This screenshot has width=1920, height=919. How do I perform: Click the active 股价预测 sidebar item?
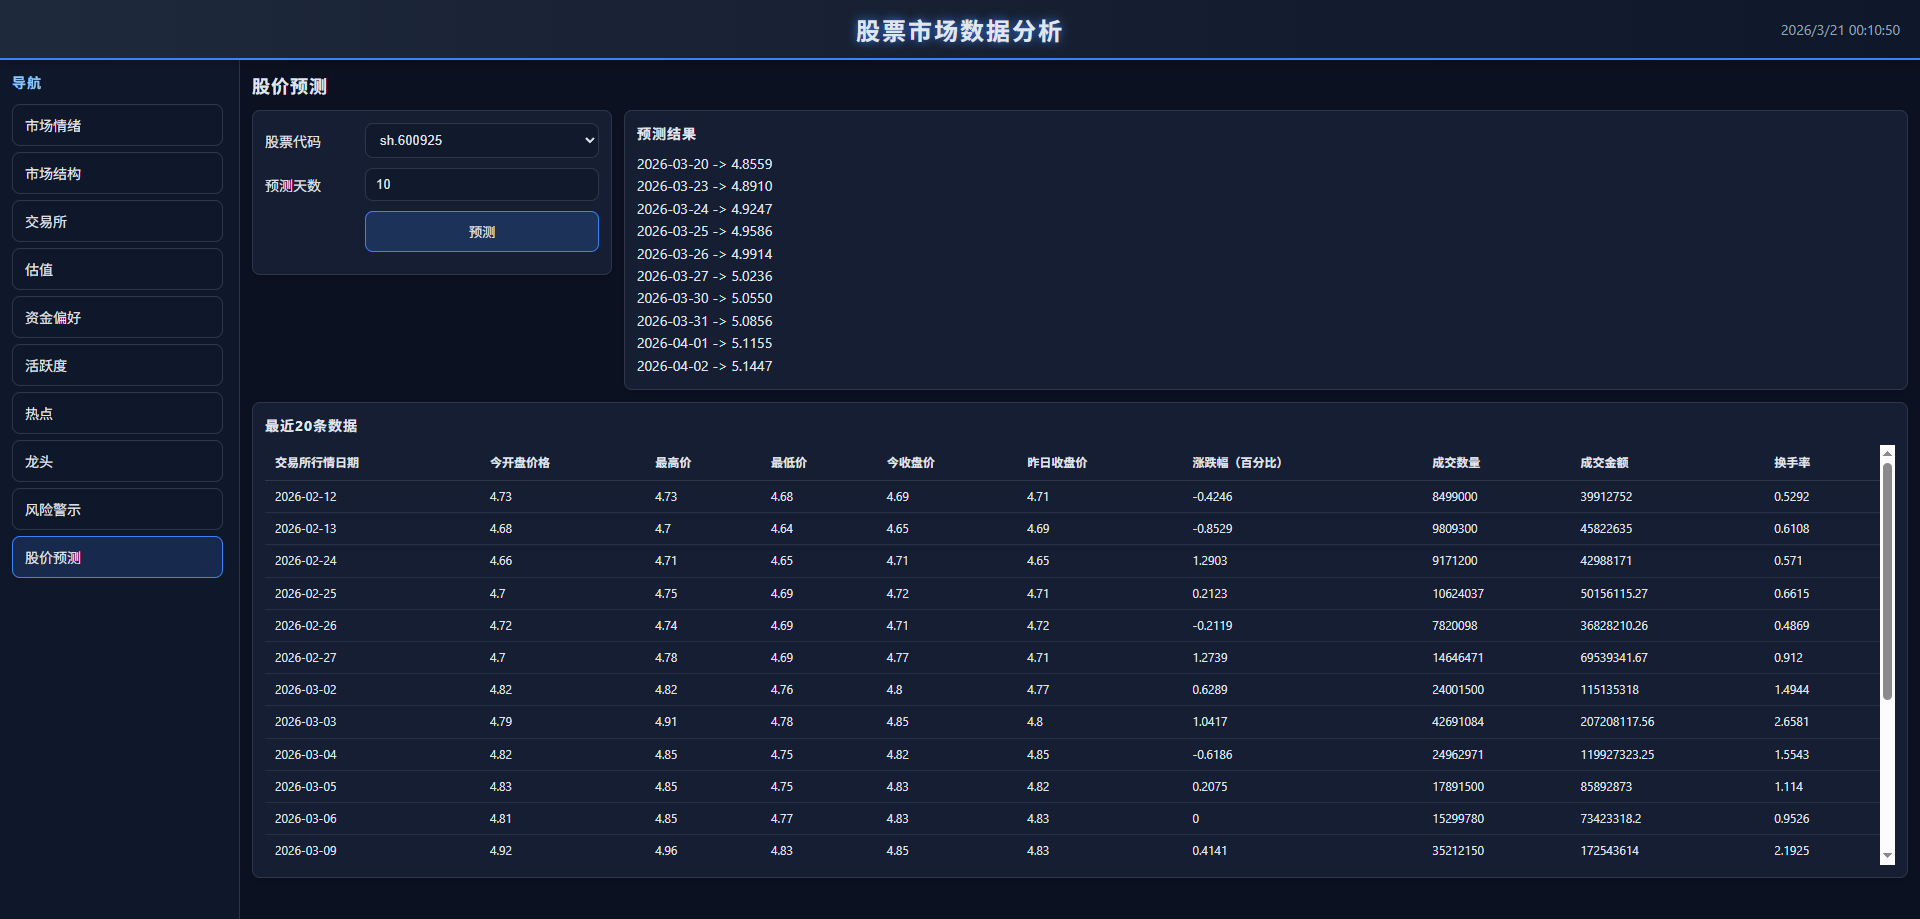coord(117,558)
